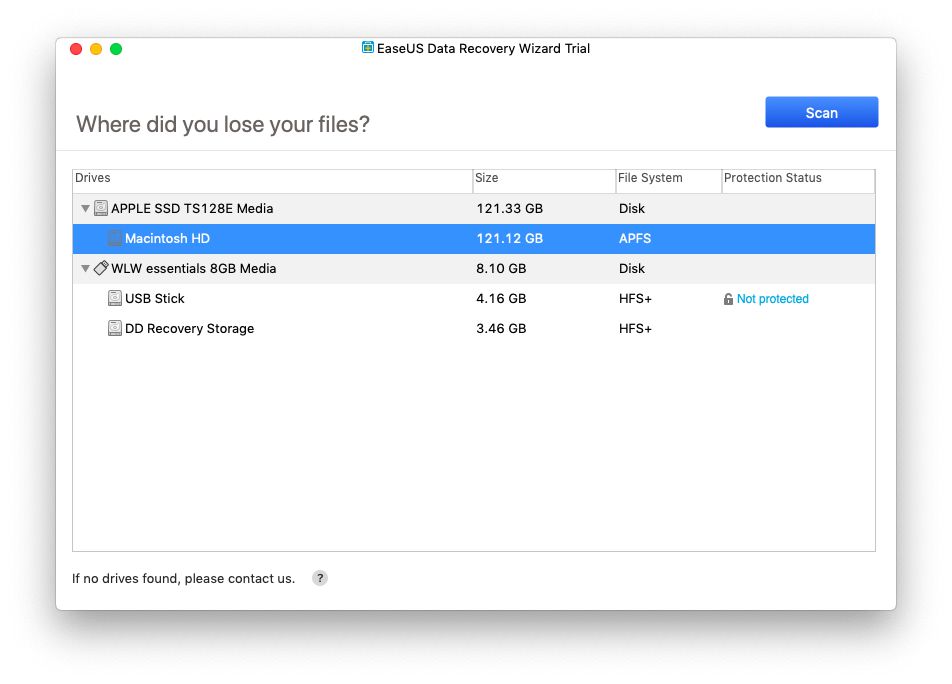Select the APPLE SSD TS128E Media row
The width and height of the screenshot is (952, 684).
(x=474, y=209)
